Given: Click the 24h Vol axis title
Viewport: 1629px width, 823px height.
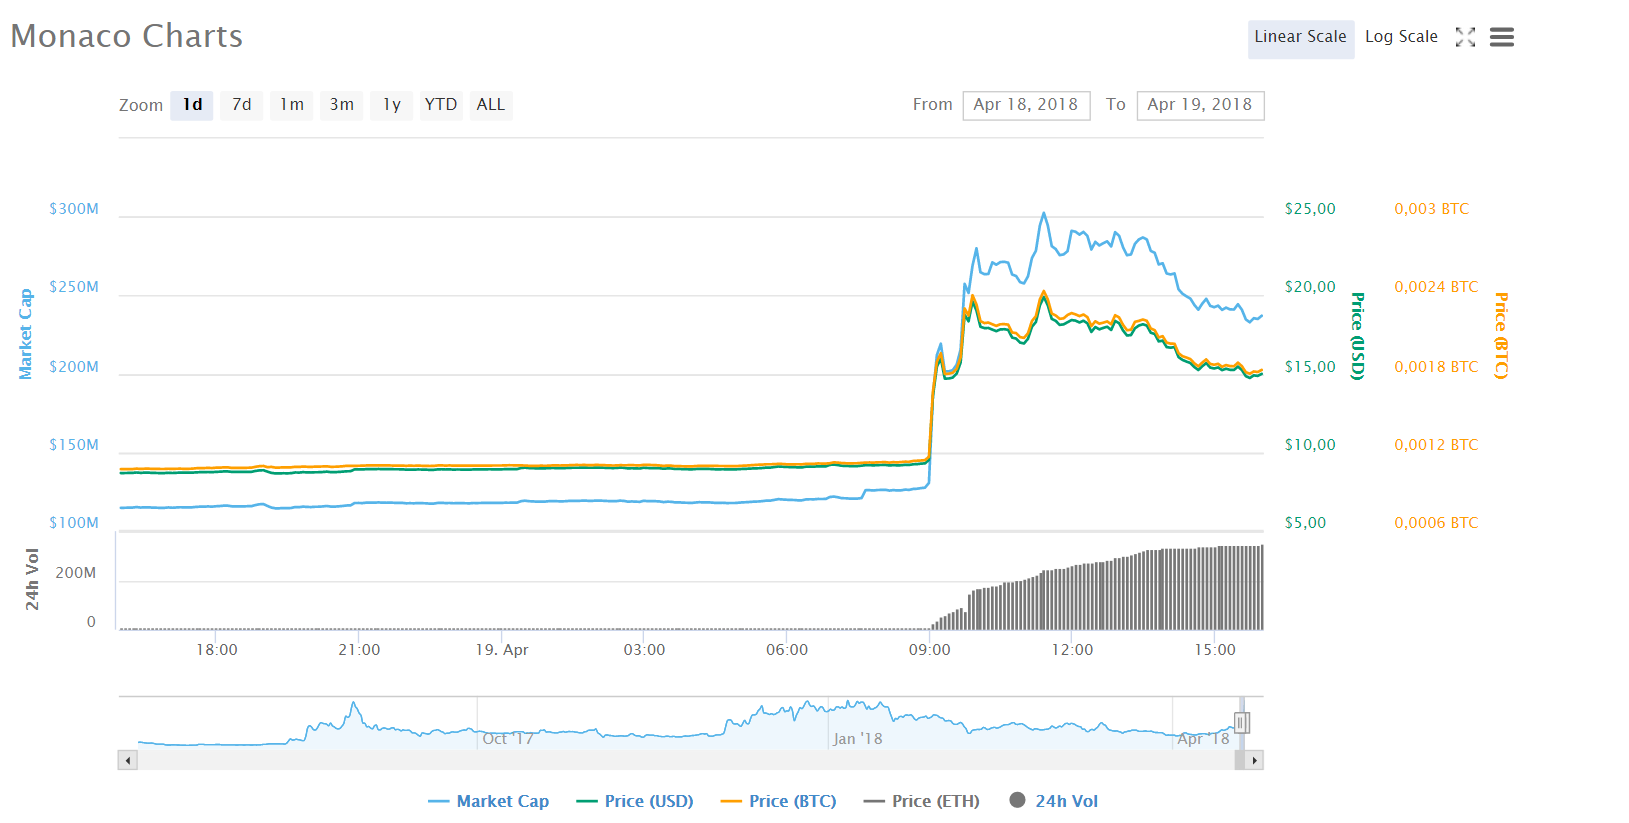Looking at the screenshot, I should pyautogui.click(x=32, y=579).
